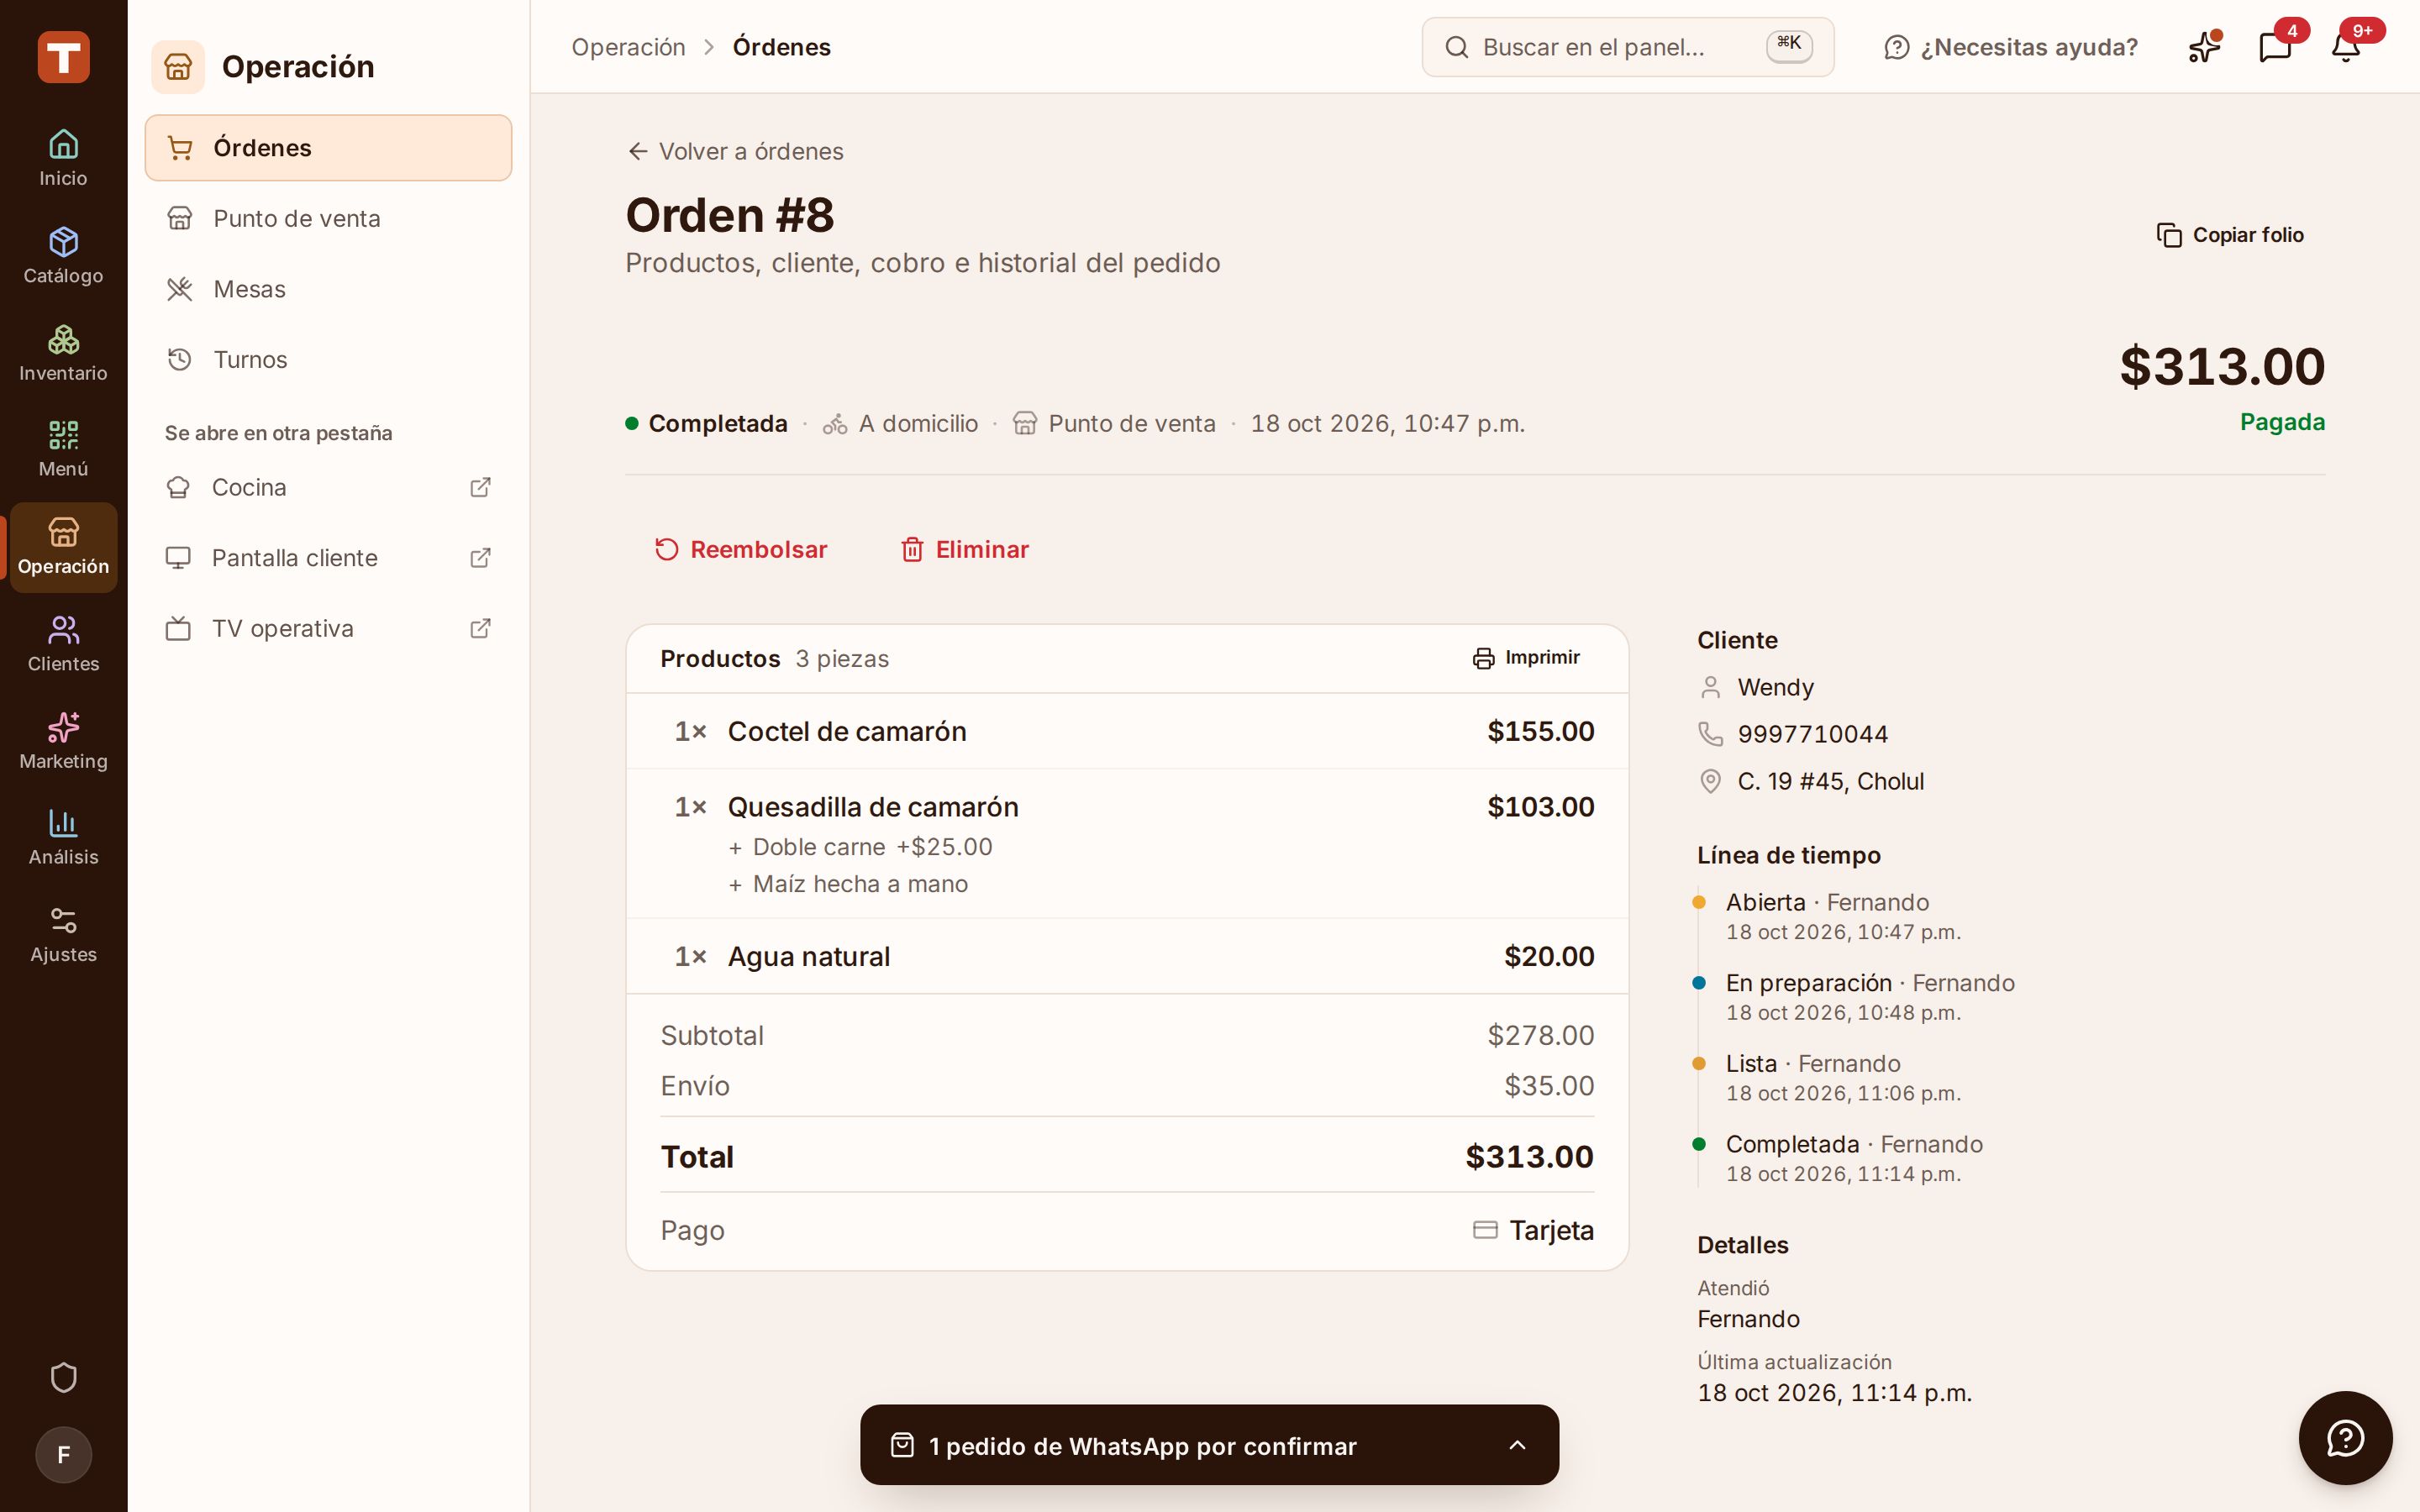The height and width of the screenshot is (1512, 2420).
Task: Open notifications bell with 9+ badge
Action: click(2345, 47)
